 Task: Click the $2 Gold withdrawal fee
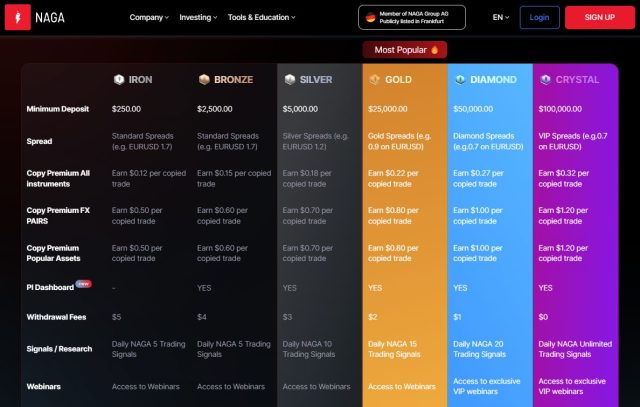point(372,317)
